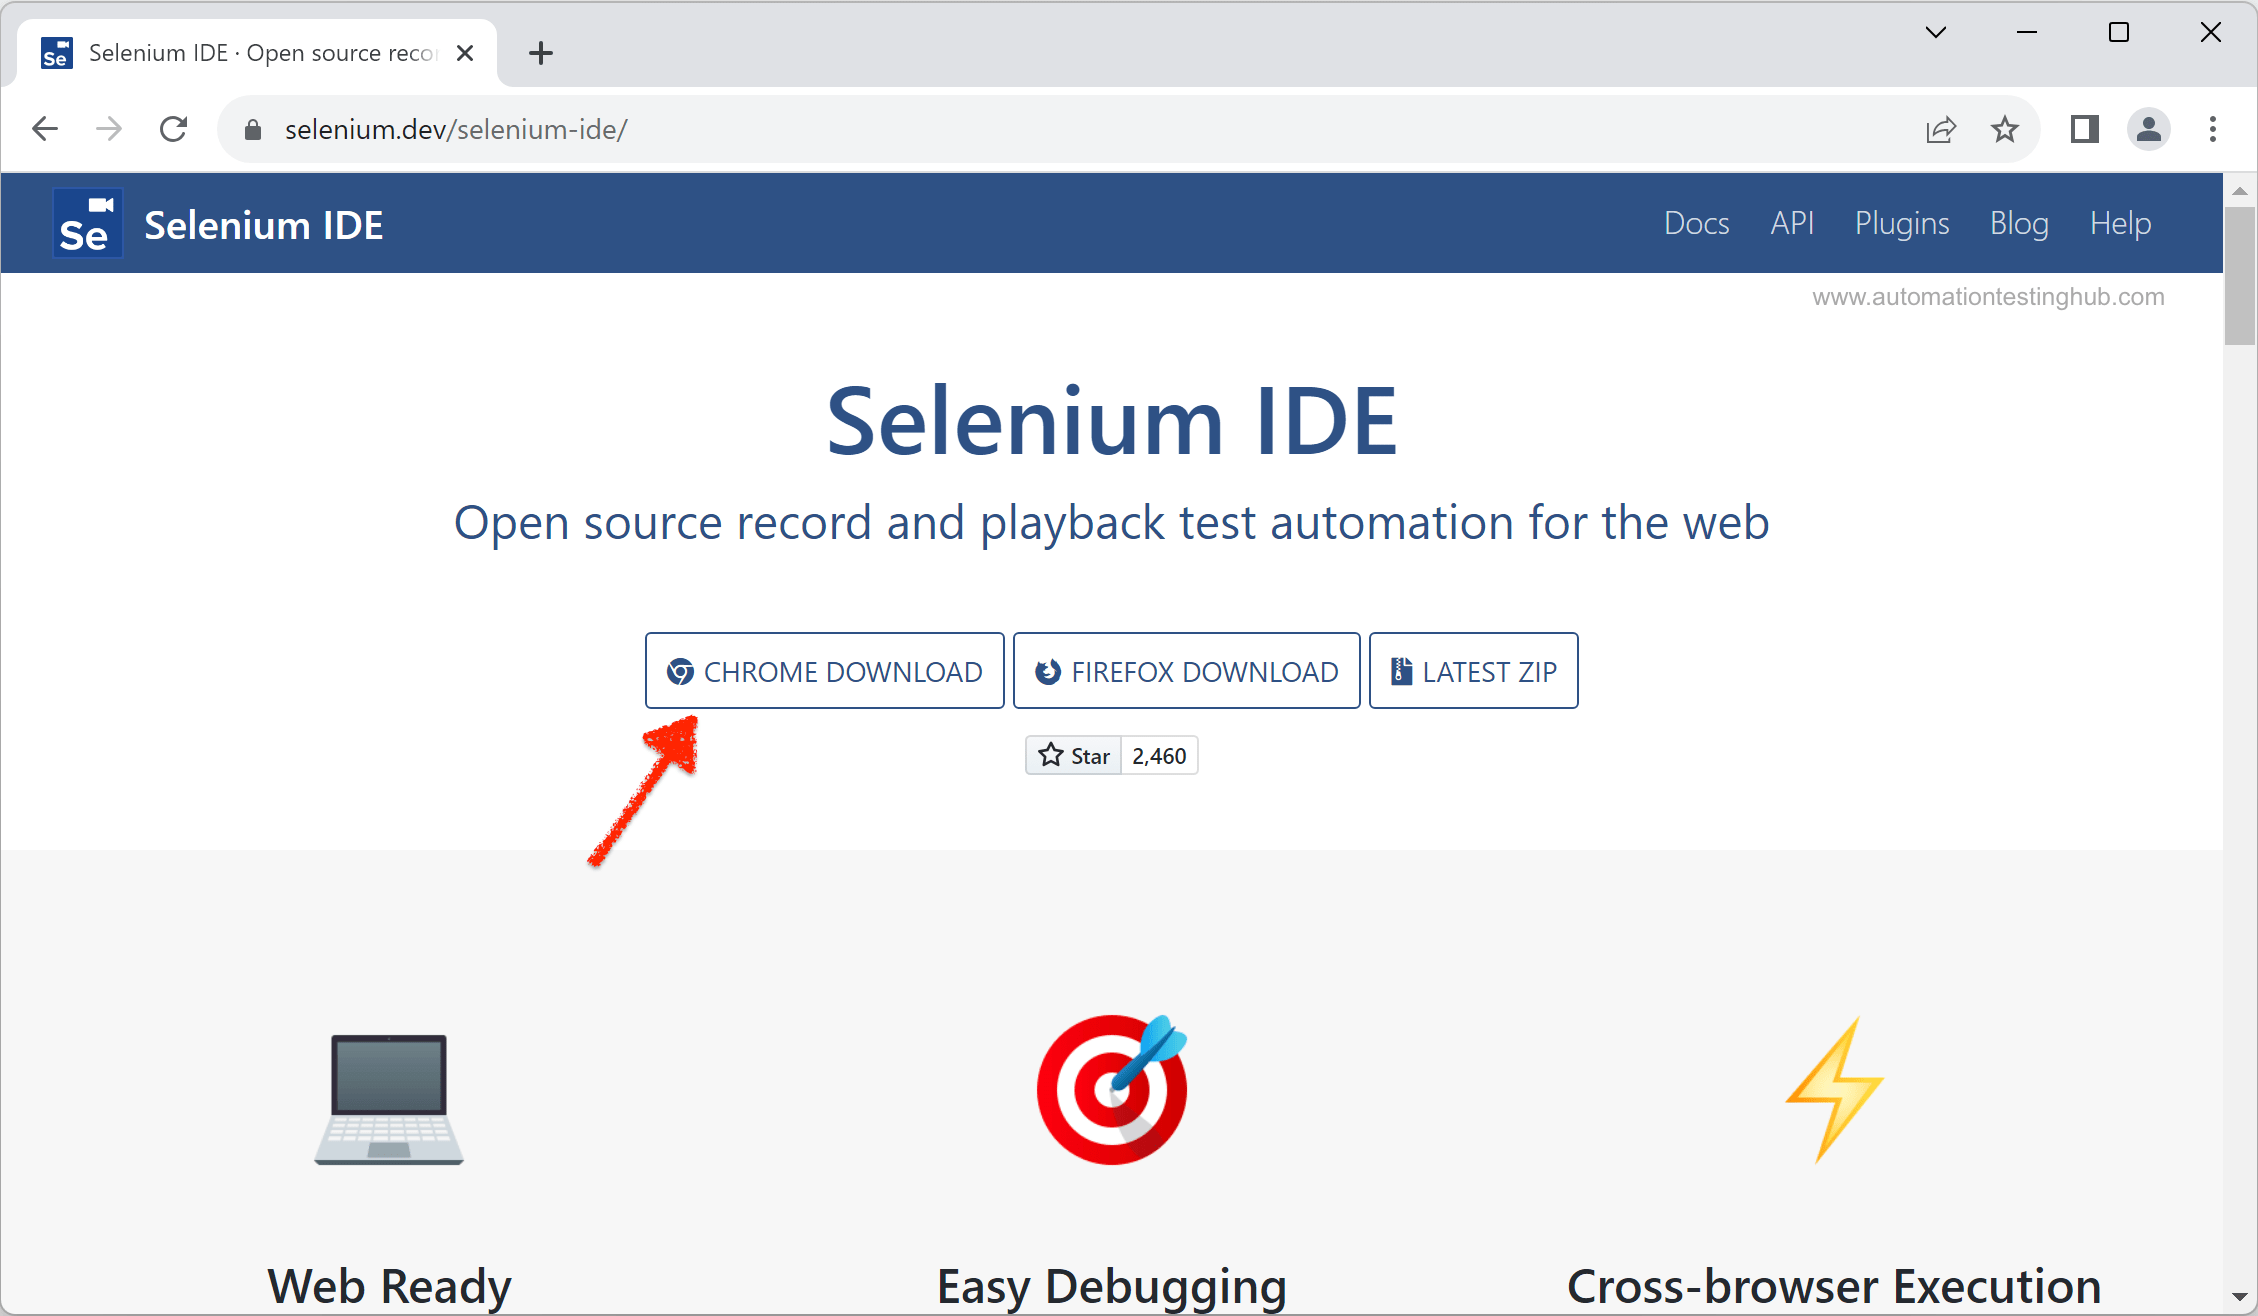This screenshot has height=1316, width=2258.
Task: Bookmark this page with the star icon
Action: [2004, 129]
